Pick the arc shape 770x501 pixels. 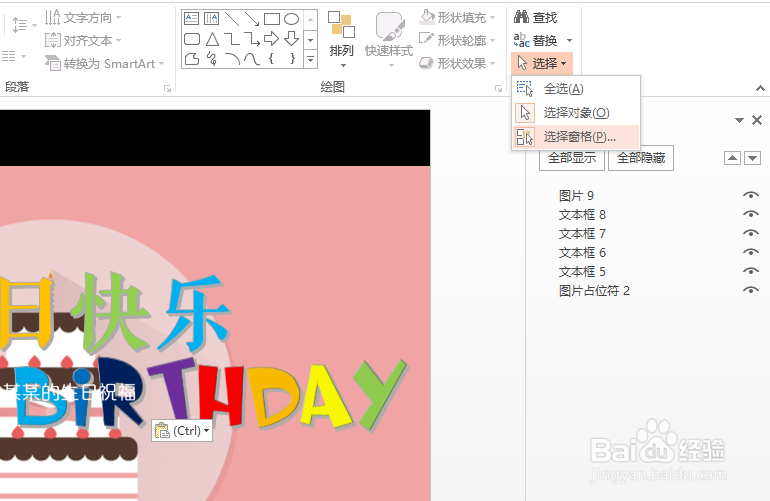point(232,59)
